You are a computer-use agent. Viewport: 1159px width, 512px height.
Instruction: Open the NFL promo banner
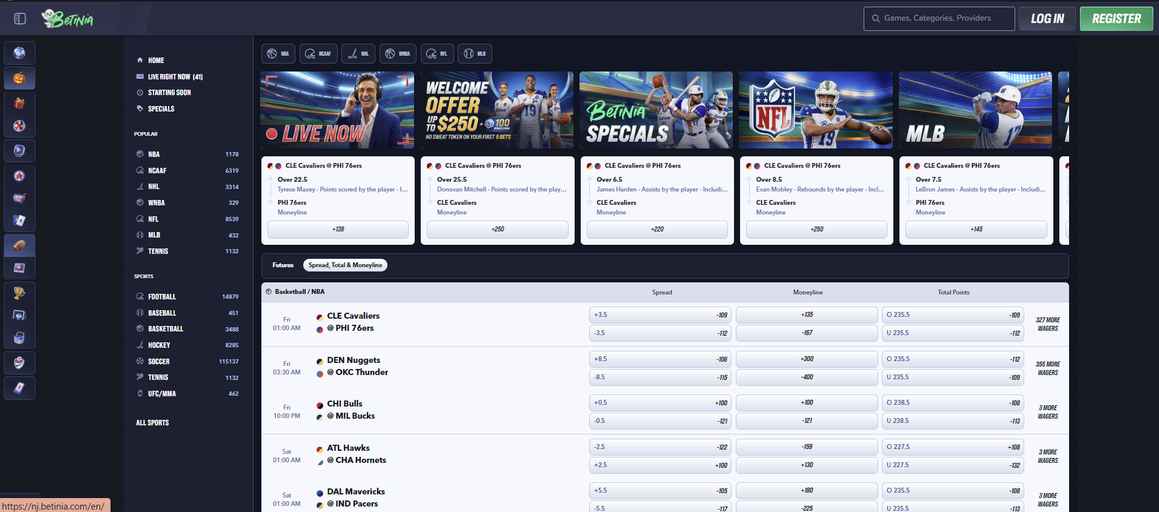tap(816, 110)
